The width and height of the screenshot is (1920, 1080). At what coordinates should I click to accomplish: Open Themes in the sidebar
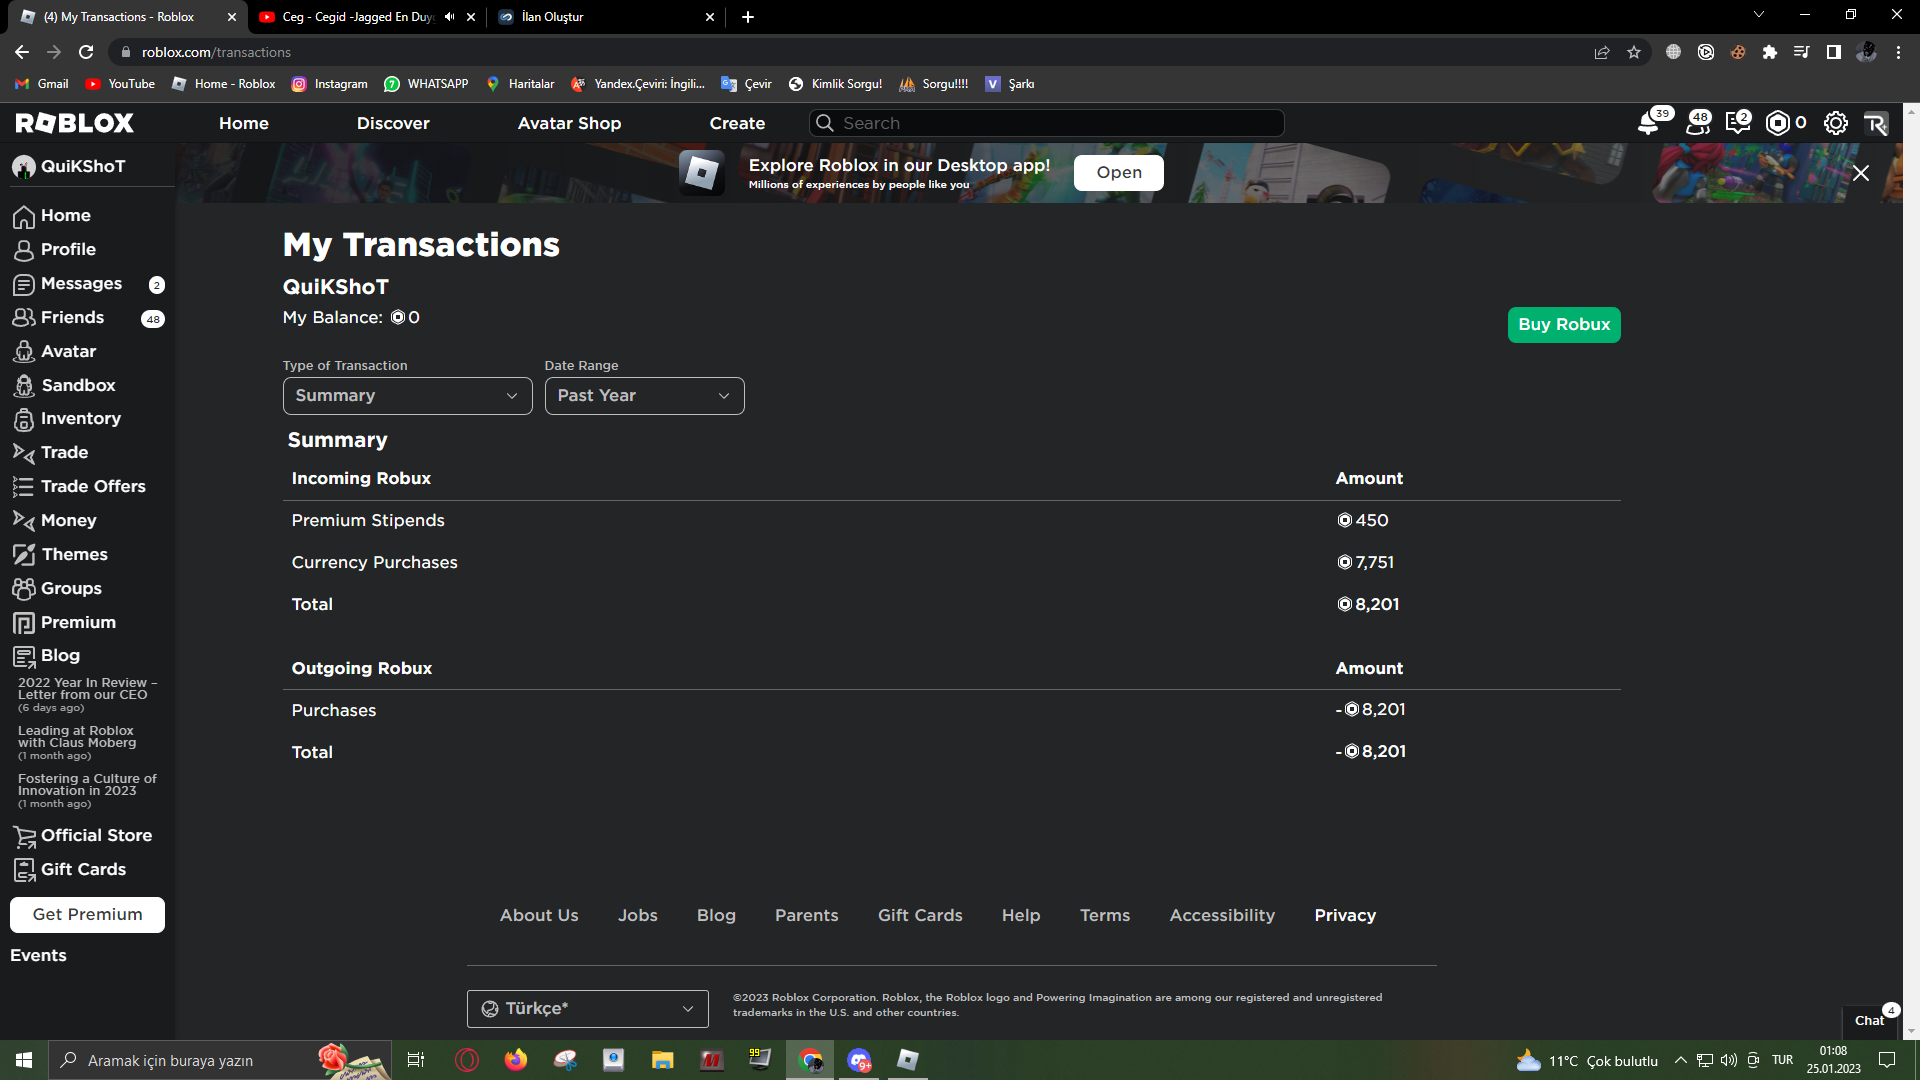coord(60,555)
